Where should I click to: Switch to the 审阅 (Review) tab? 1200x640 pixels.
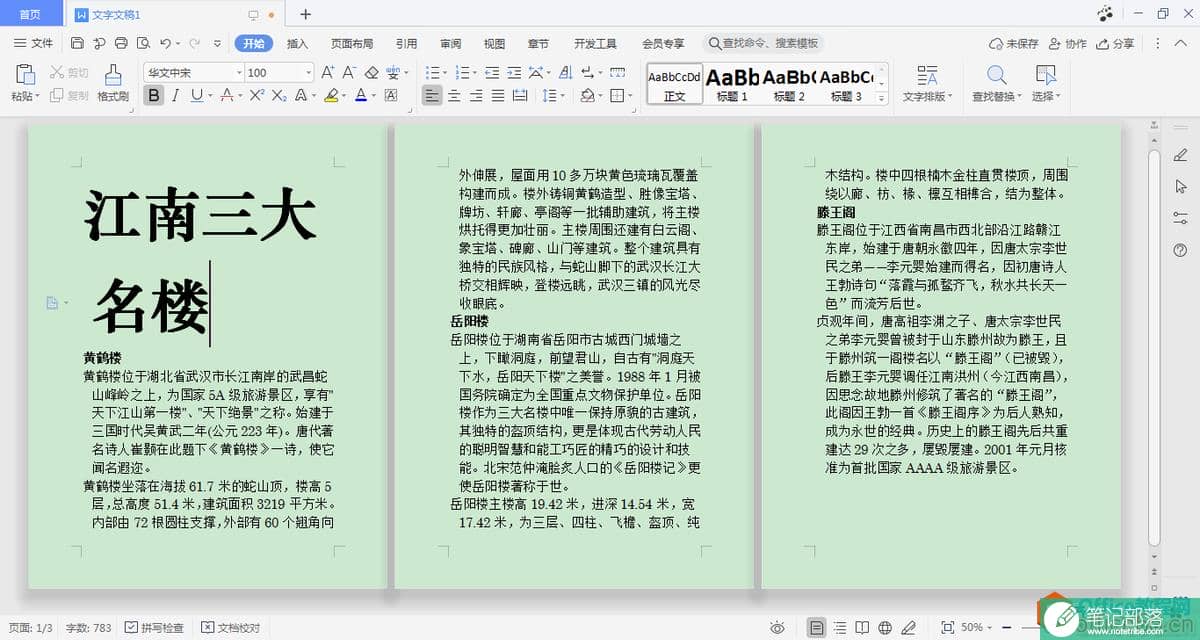pos(450,43)
